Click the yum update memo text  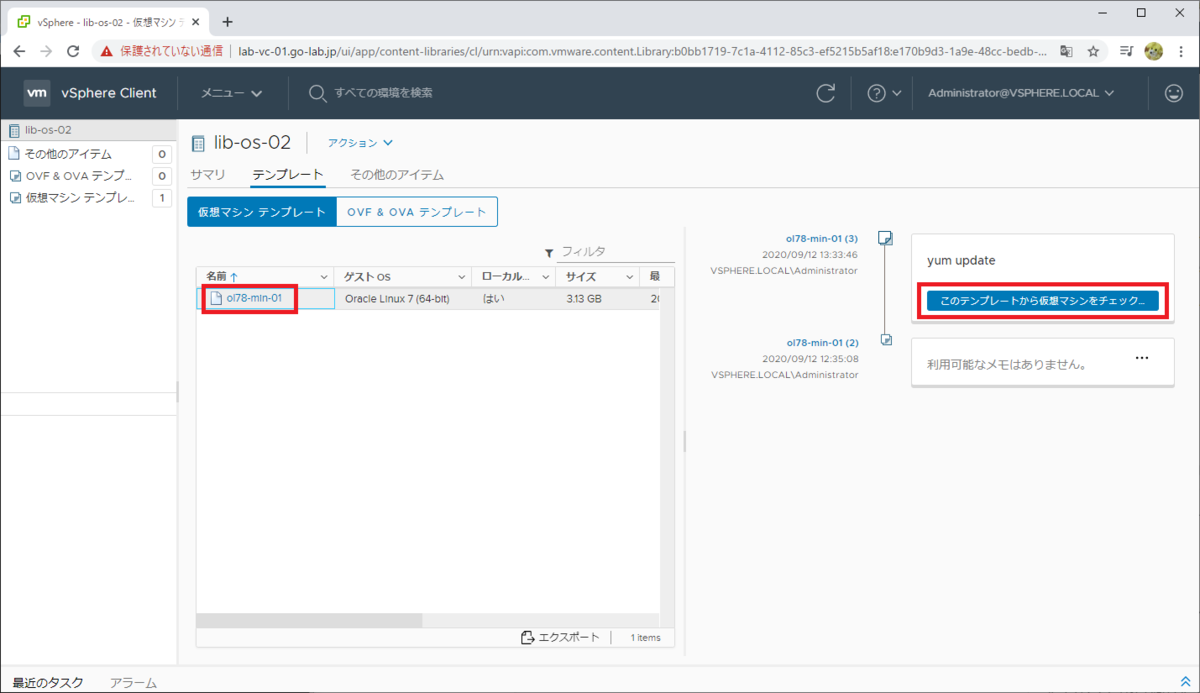[x=961, y=260]
